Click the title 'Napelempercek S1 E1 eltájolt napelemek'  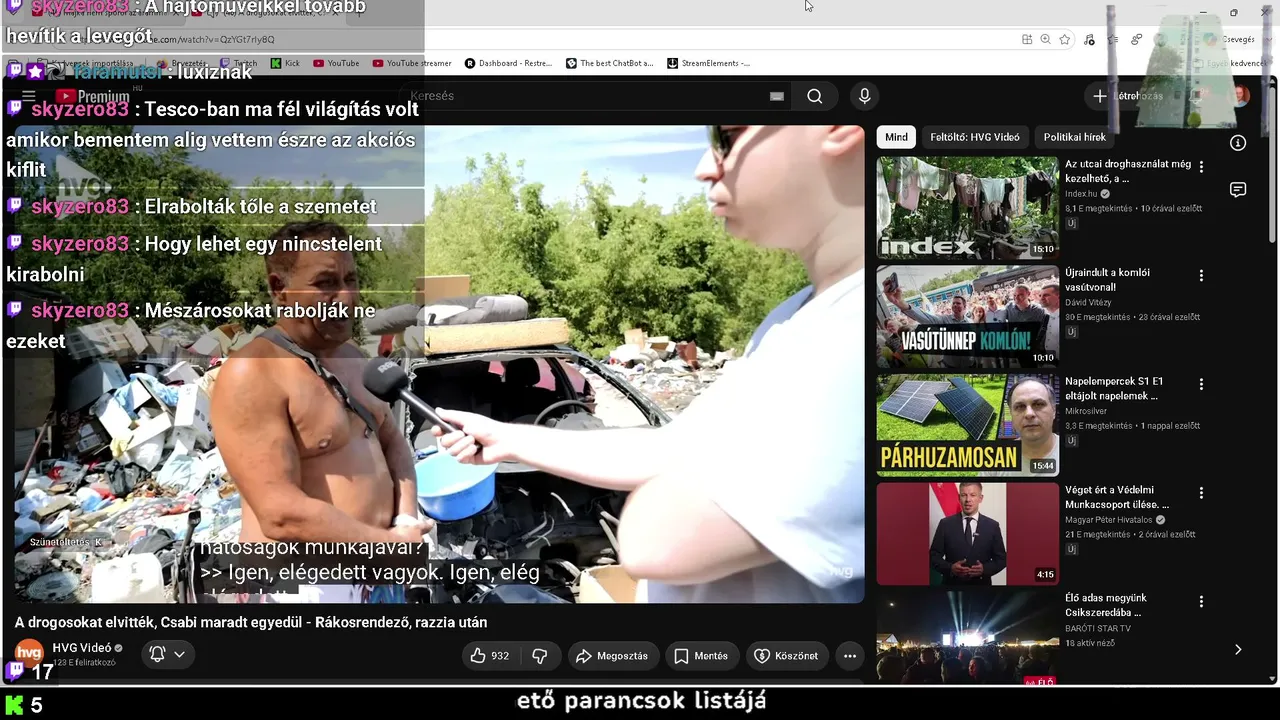(x=1114, y=389)
